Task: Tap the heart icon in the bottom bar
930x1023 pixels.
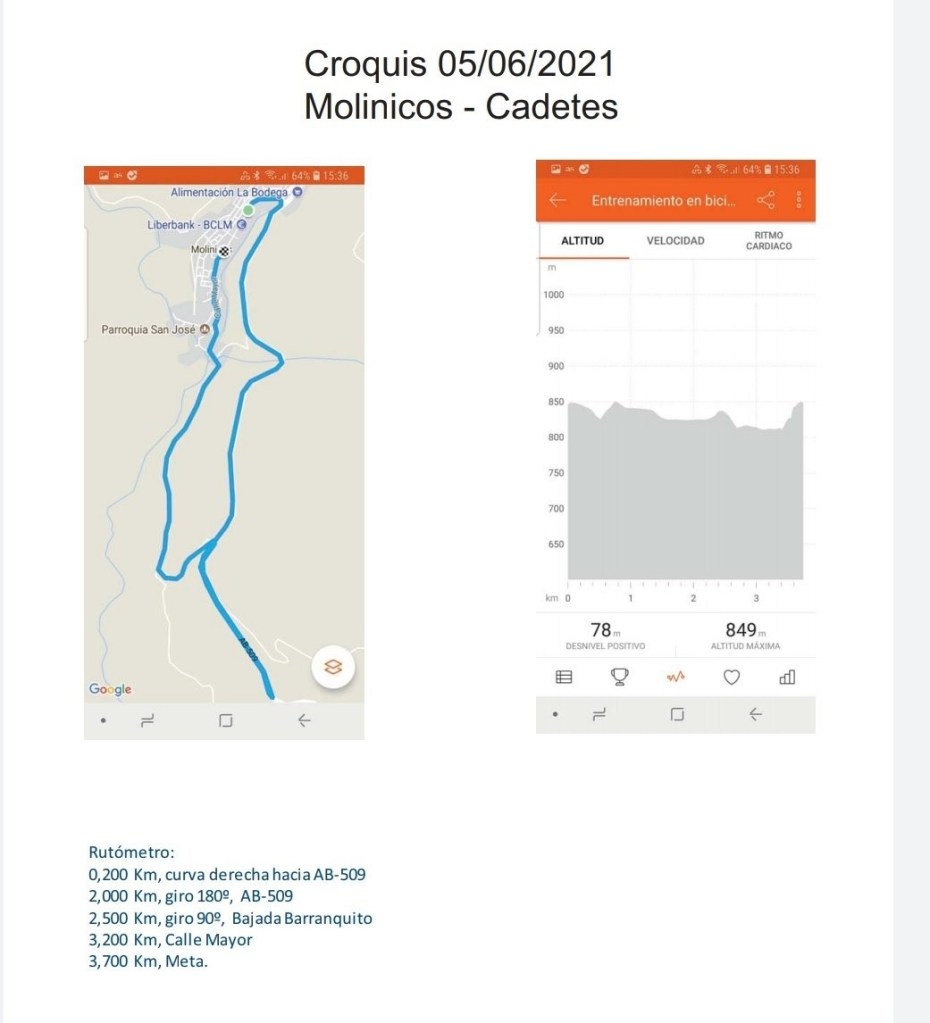Action: (731, 677)
